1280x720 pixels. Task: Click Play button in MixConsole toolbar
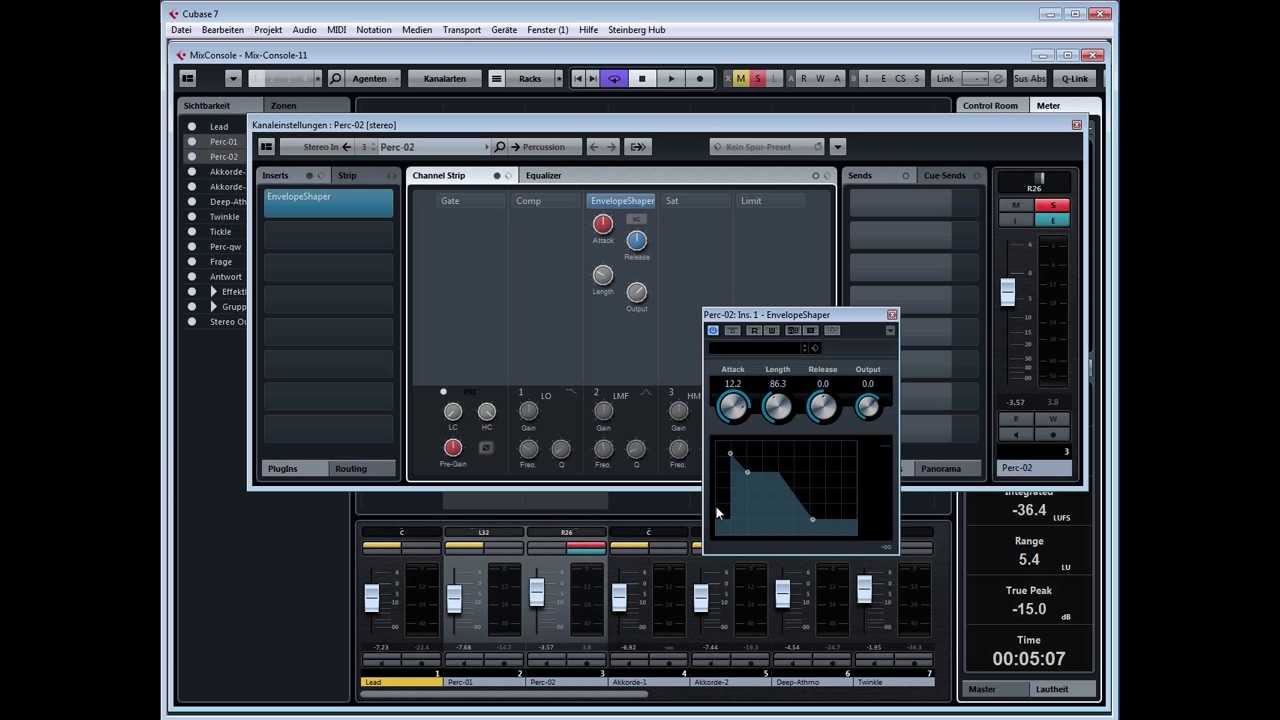tap(671, 79)
